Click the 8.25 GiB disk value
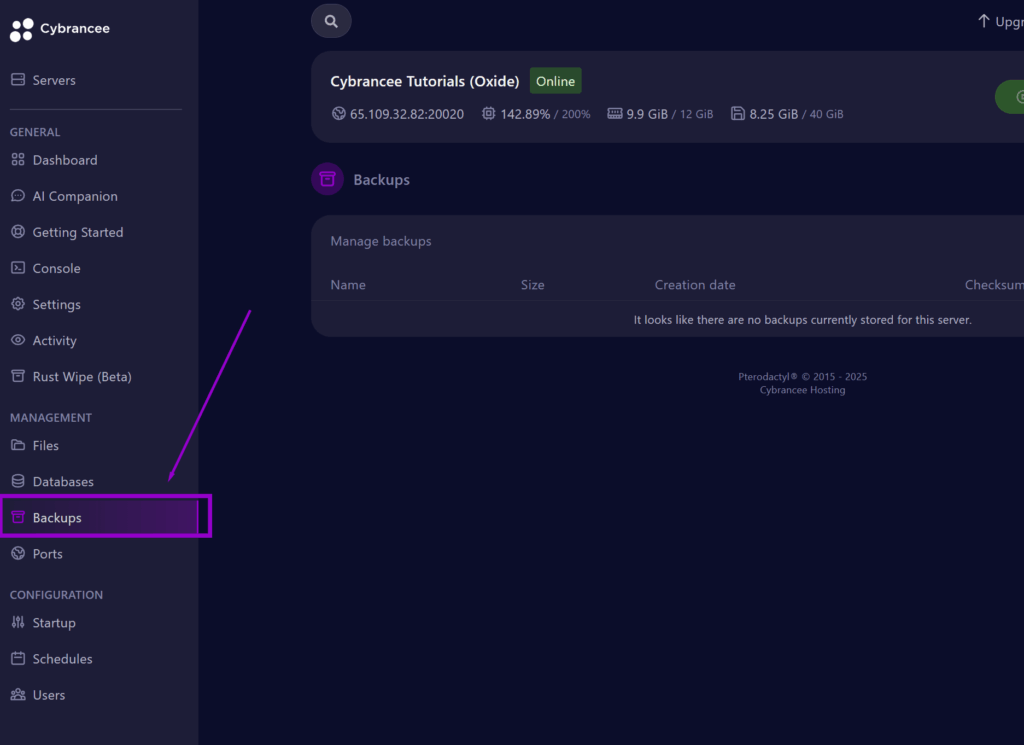Screen dimensions: 1024x745 point(773,114)
